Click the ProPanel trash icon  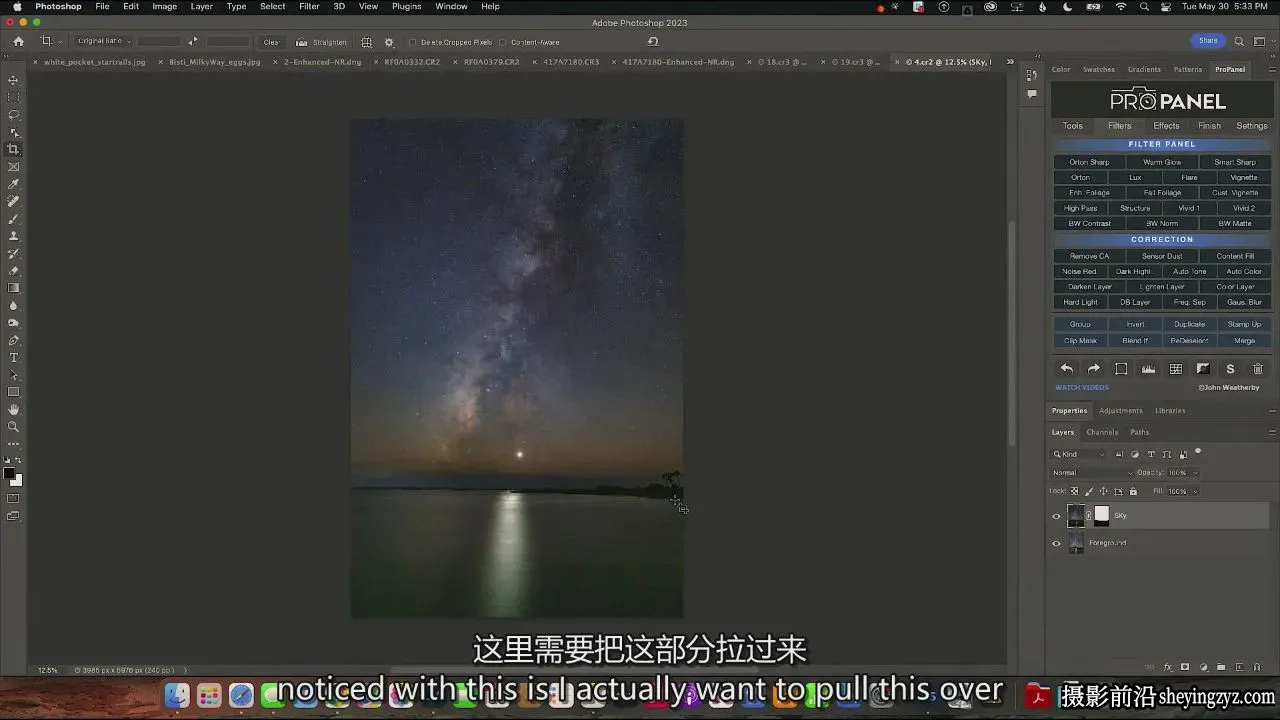(x=1258, y=369)
